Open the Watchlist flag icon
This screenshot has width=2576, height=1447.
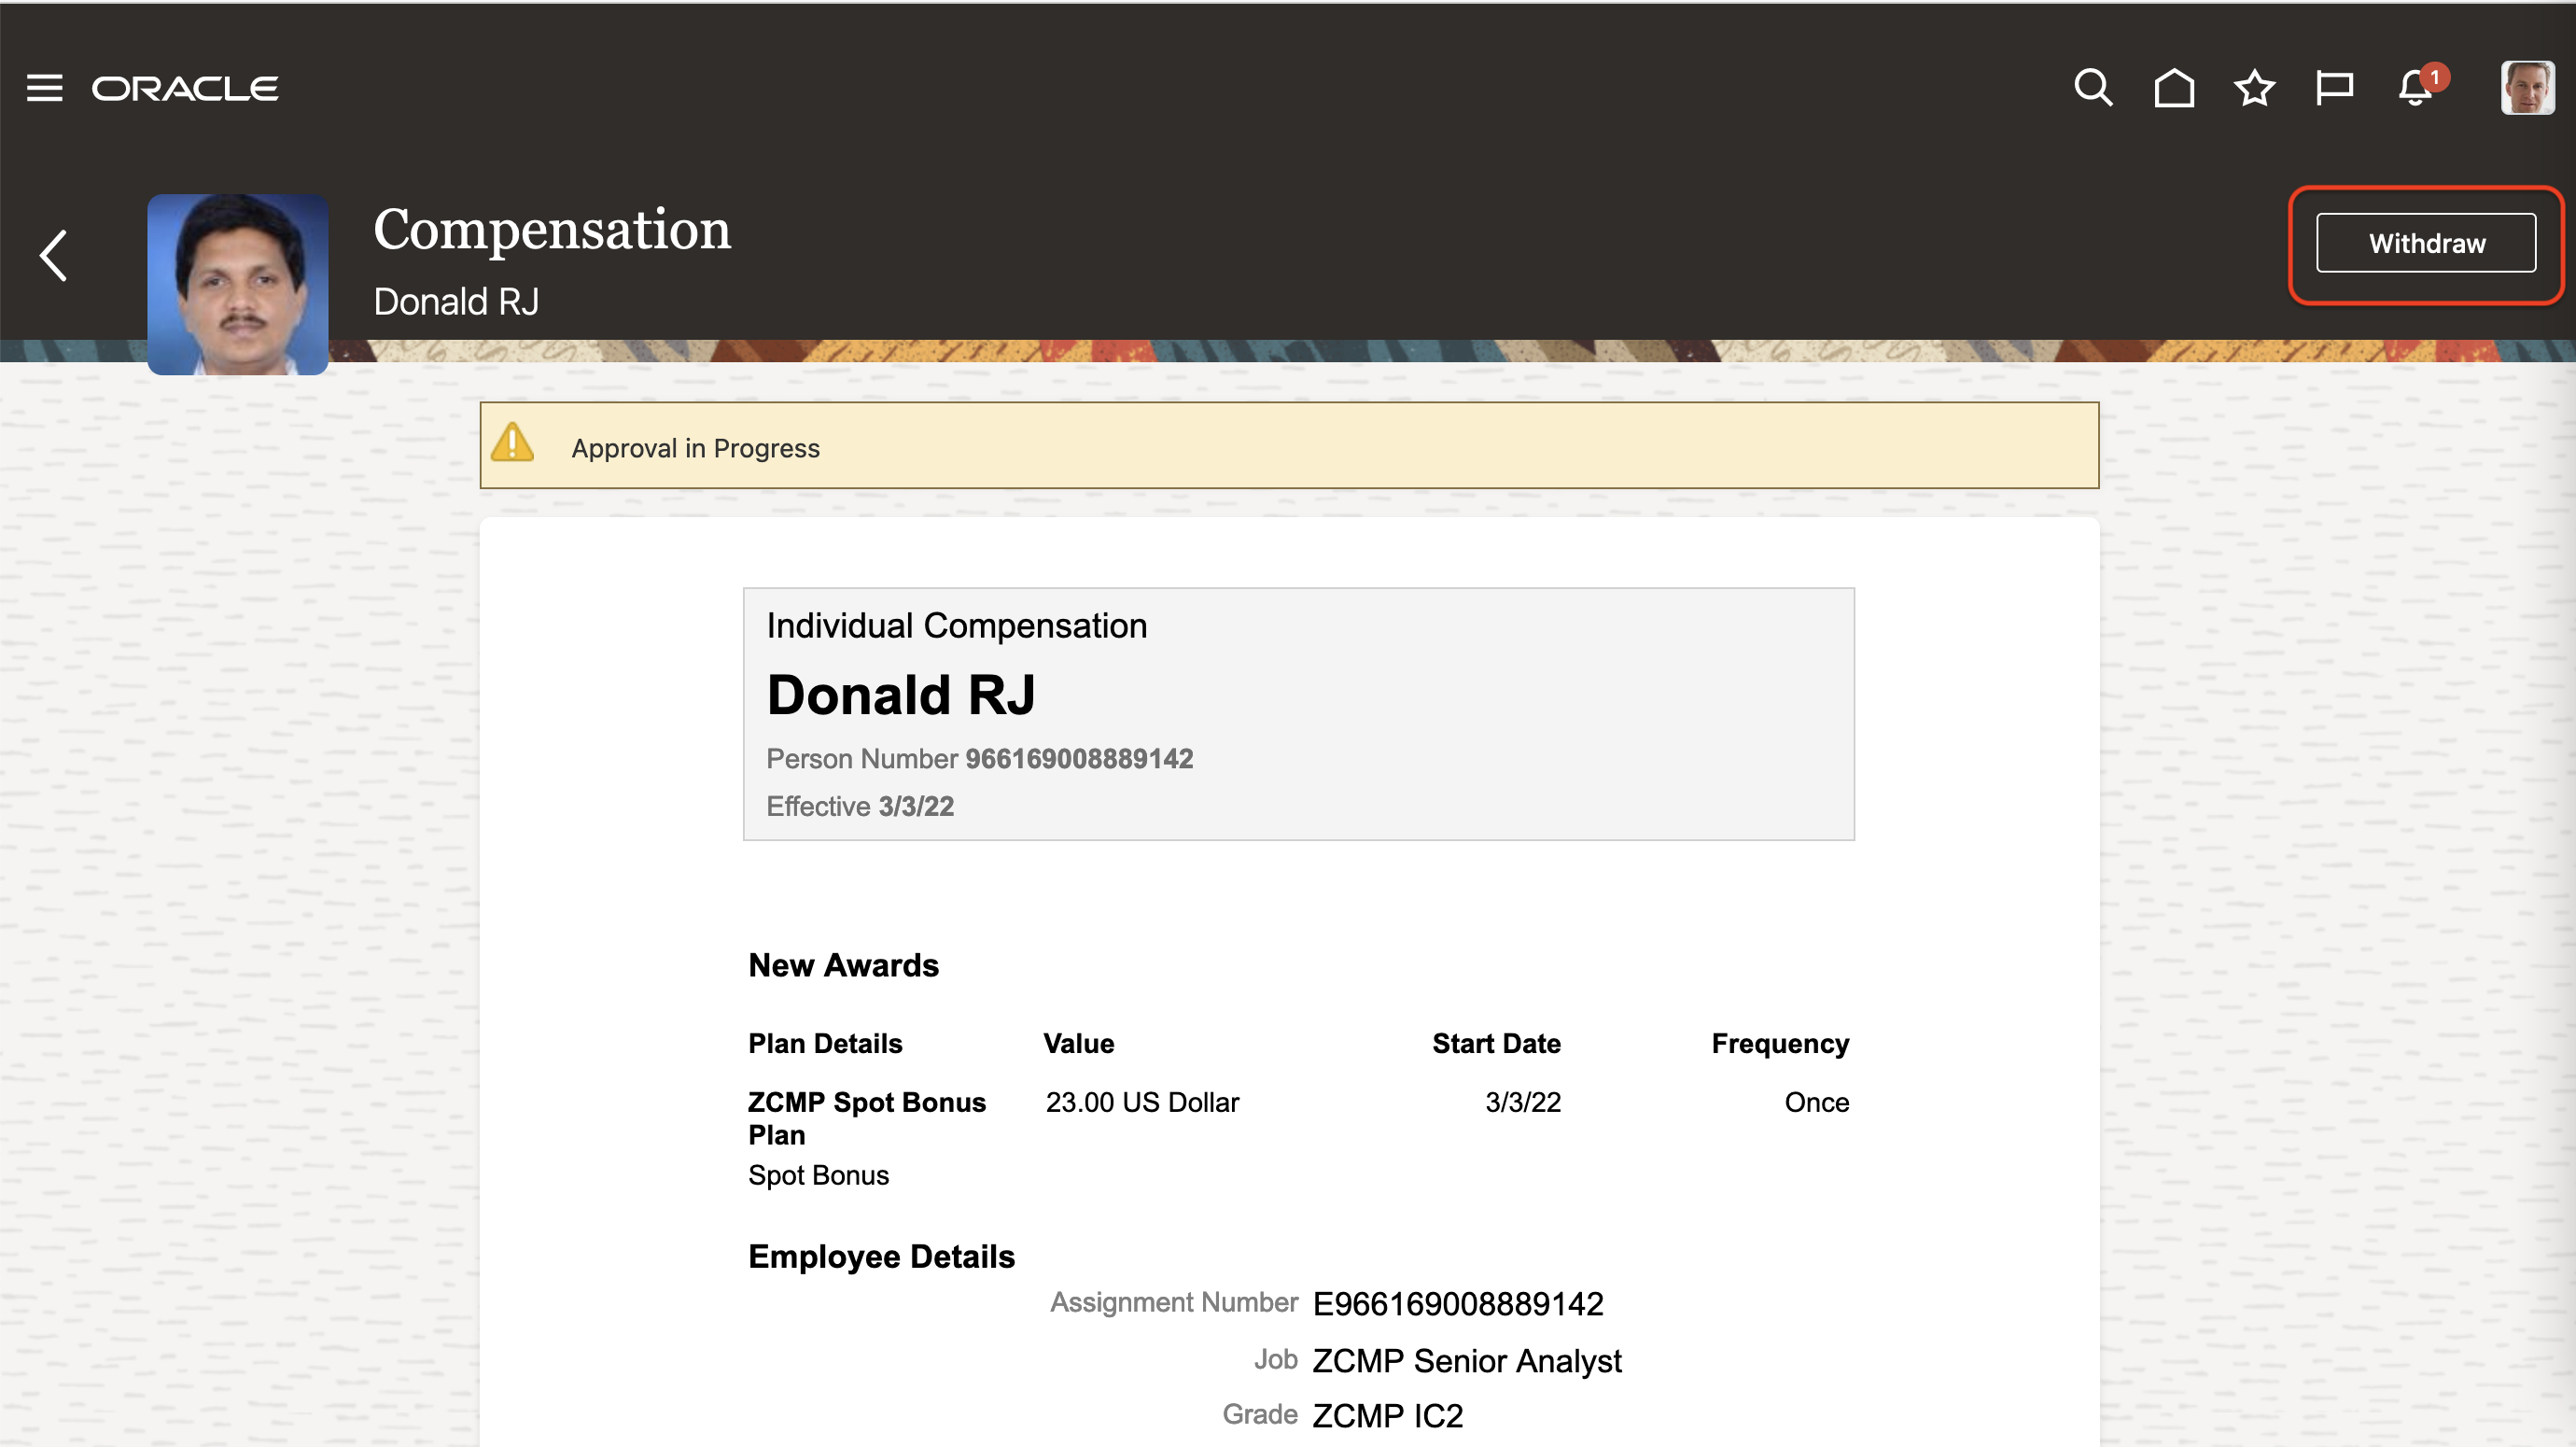coord(2334,88)
